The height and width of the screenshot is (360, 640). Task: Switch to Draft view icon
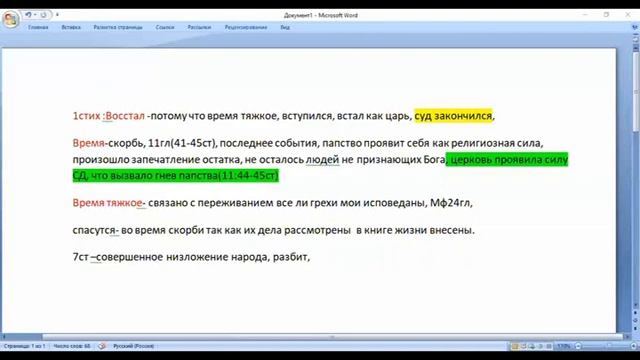(x=549, y=347)
